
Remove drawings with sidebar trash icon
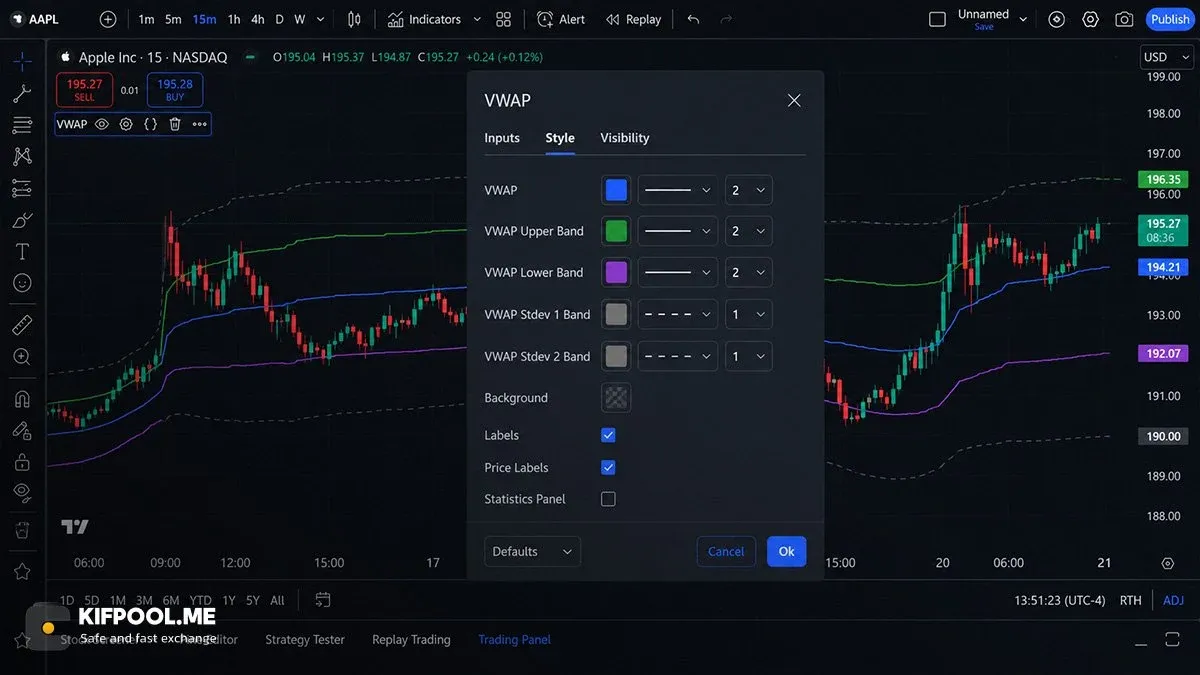click(22, 529)
